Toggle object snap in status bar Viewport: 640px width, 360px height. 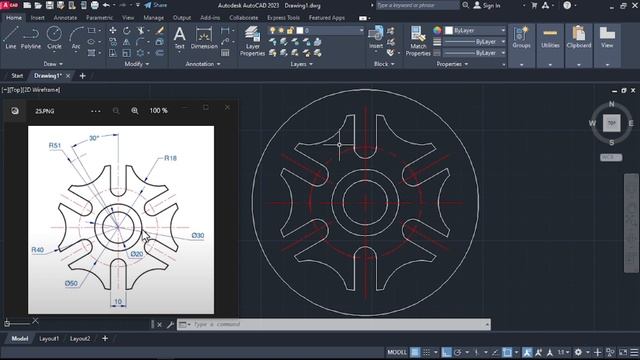click(x=507, y=352)
